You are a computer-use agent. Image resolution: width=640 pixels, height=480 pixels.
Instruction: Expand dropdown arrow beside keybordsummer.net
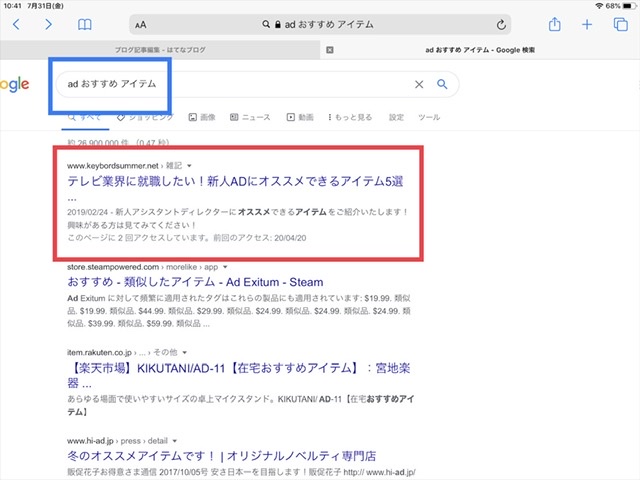click(189, 166)
